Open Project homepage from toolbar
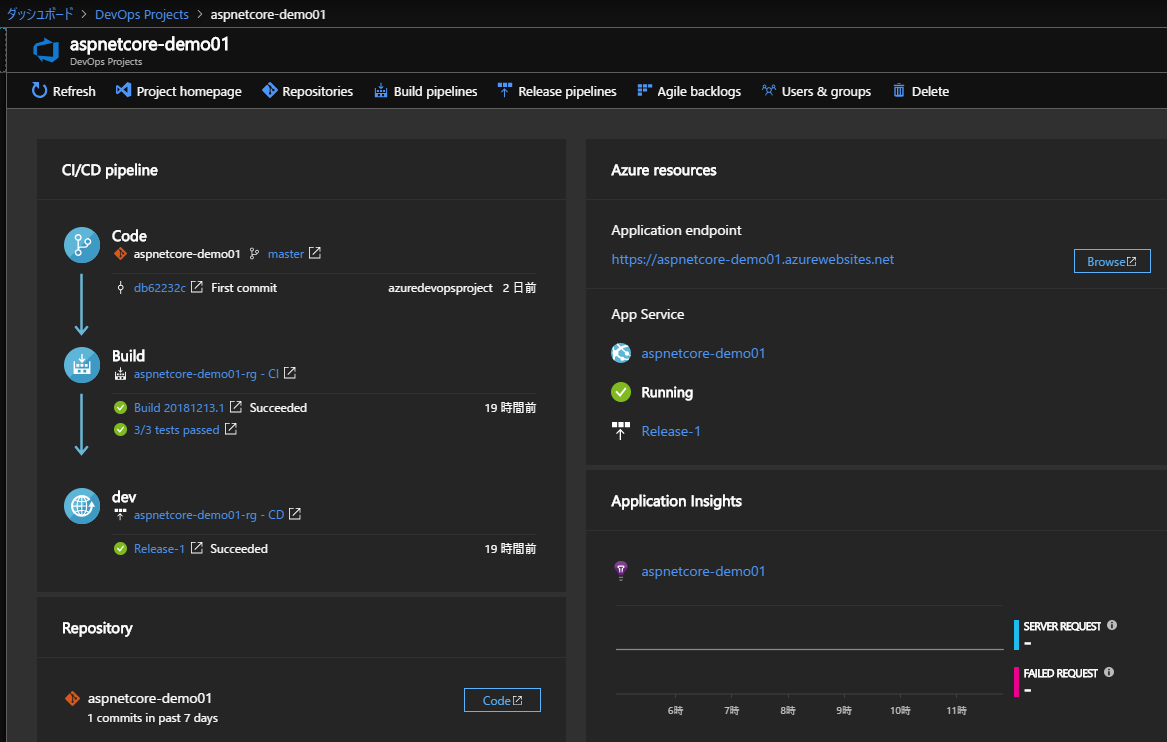Viewport: 1167px width, 742px height. pyautogui.click(x=179, y=91)
